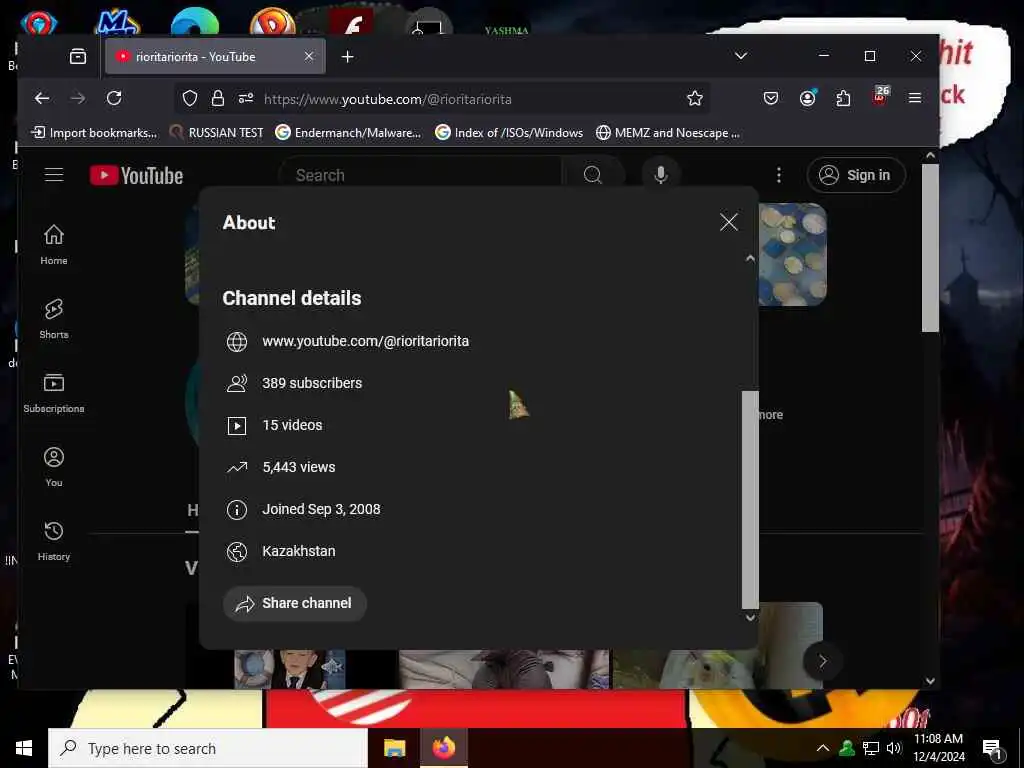Open Firefox extensions puzzle icon

tap(843, 99)
